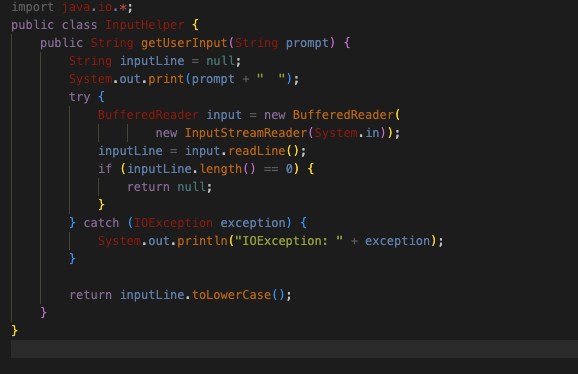This screenshot has width=578, height=374.
Task: Click the 'catch' keyword
Action: 101,223
